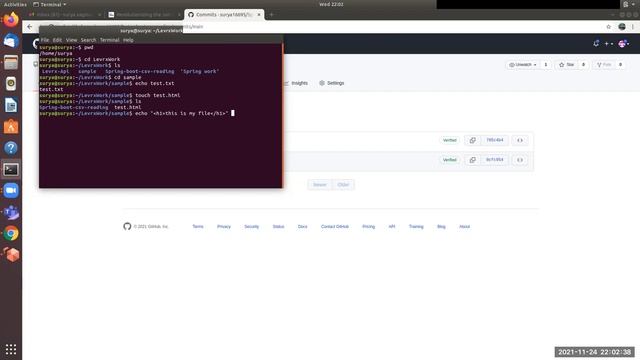Open Firefox from the Ubuntu dock
Screen dimensions: 640x360
point(11,20)
